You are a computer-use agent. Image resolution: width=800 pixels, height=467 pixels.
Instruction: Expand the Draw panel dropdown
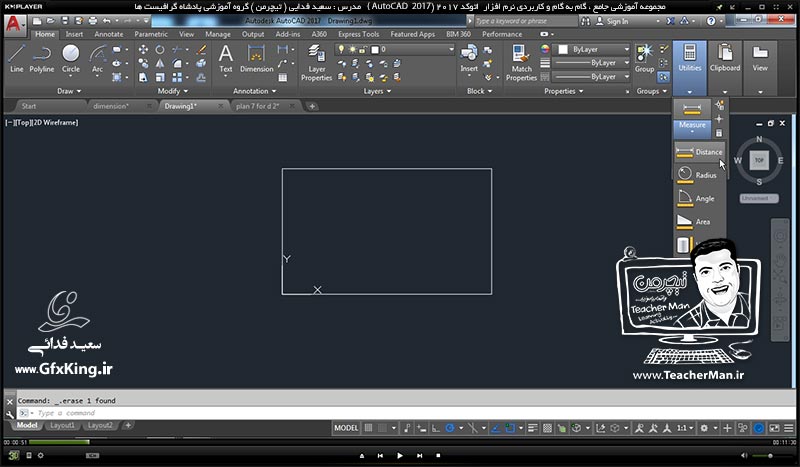coord(69,91)
